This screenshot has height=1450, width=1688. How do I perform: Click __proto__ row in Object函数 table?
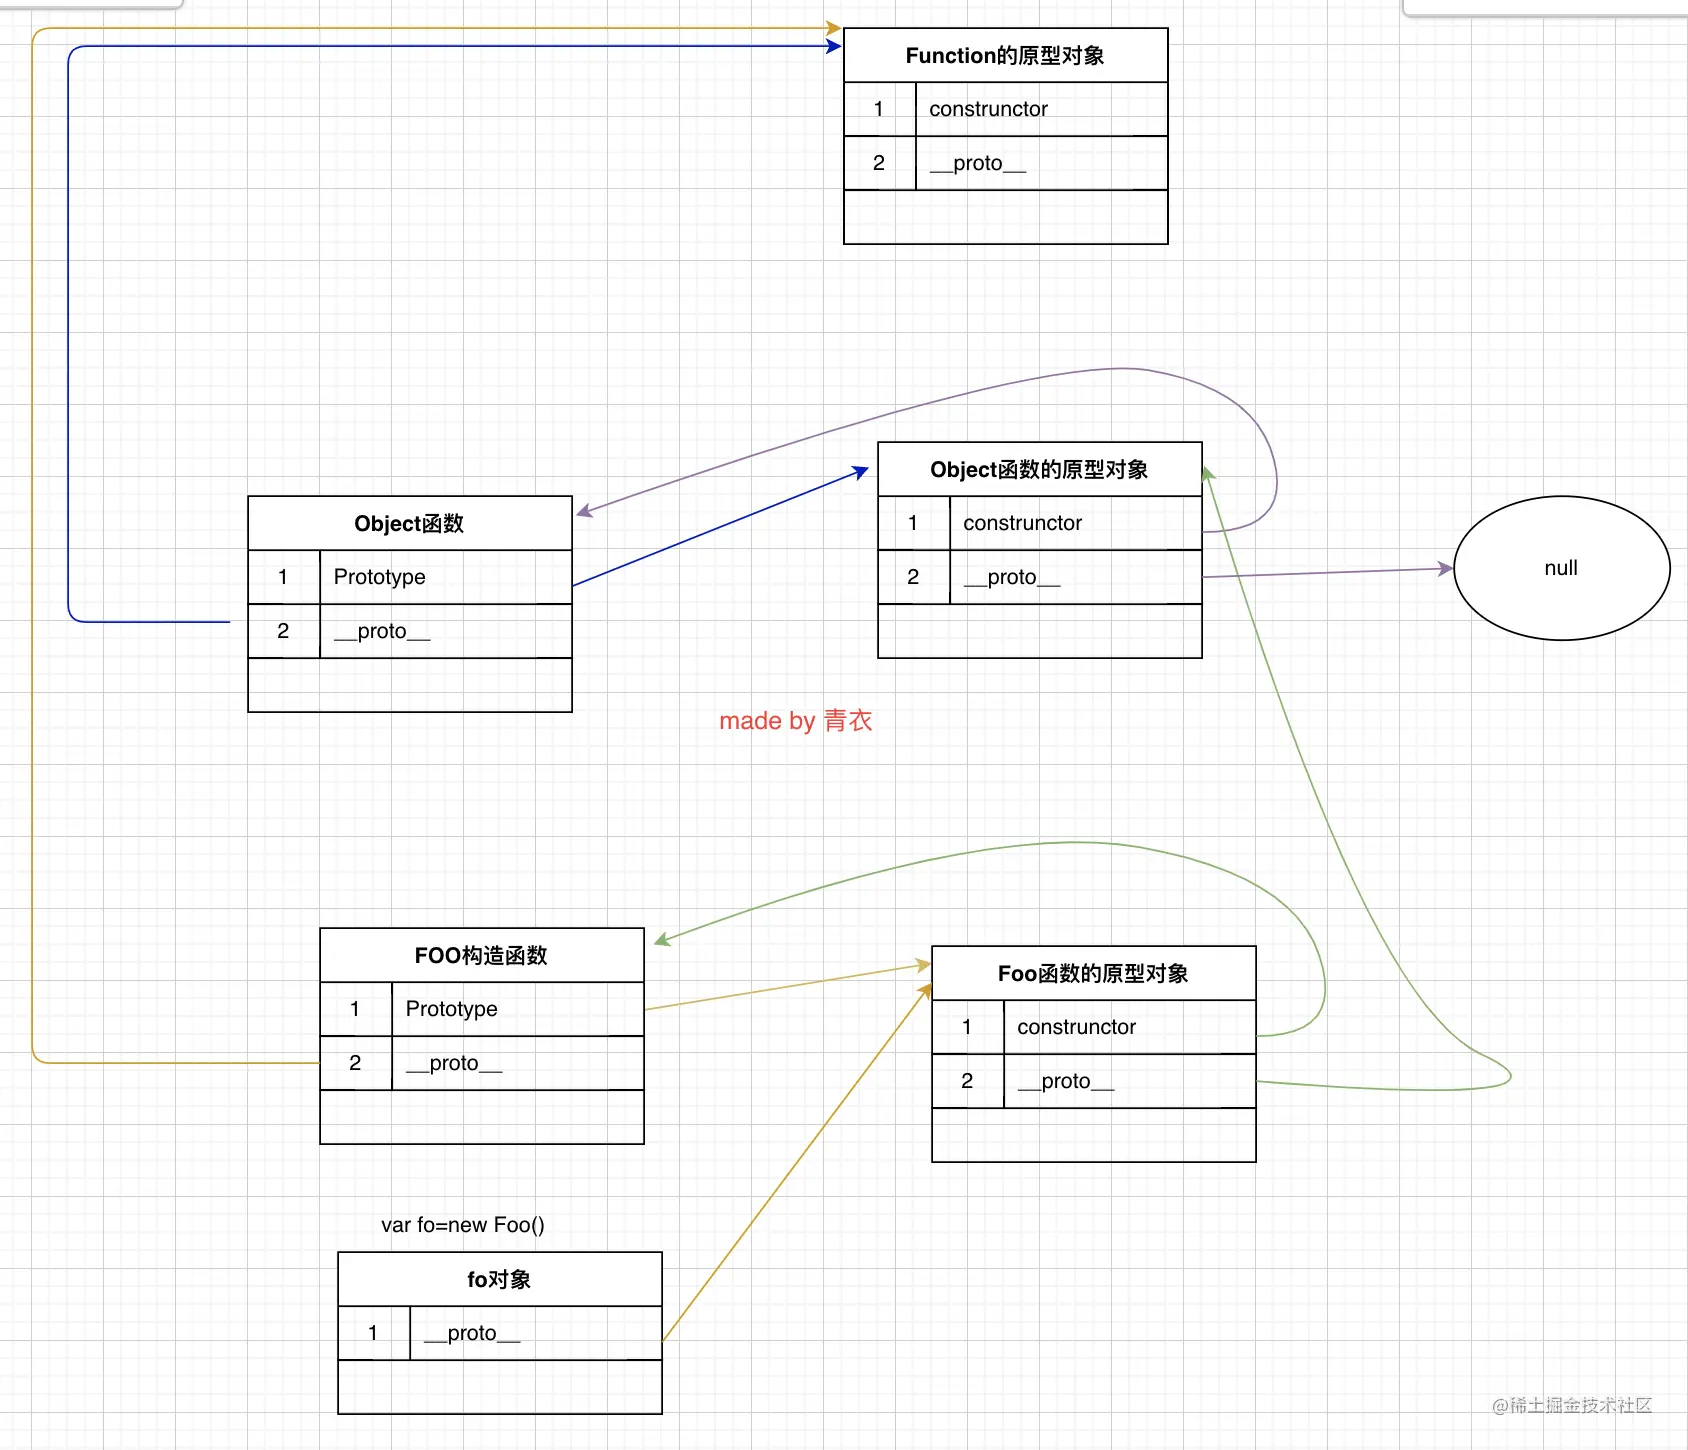point(409,631)
